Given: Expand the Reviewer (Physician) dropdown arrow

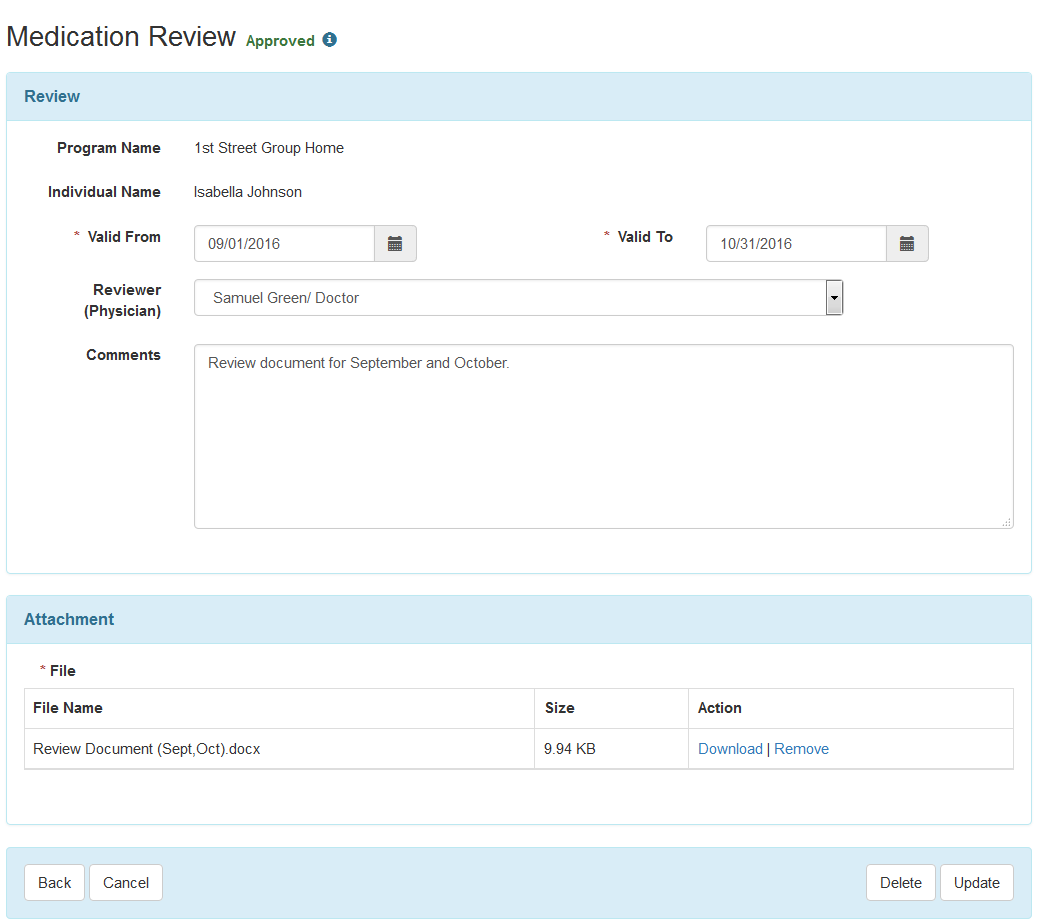Looking at the screenshot, I should (x=834, y=297).
